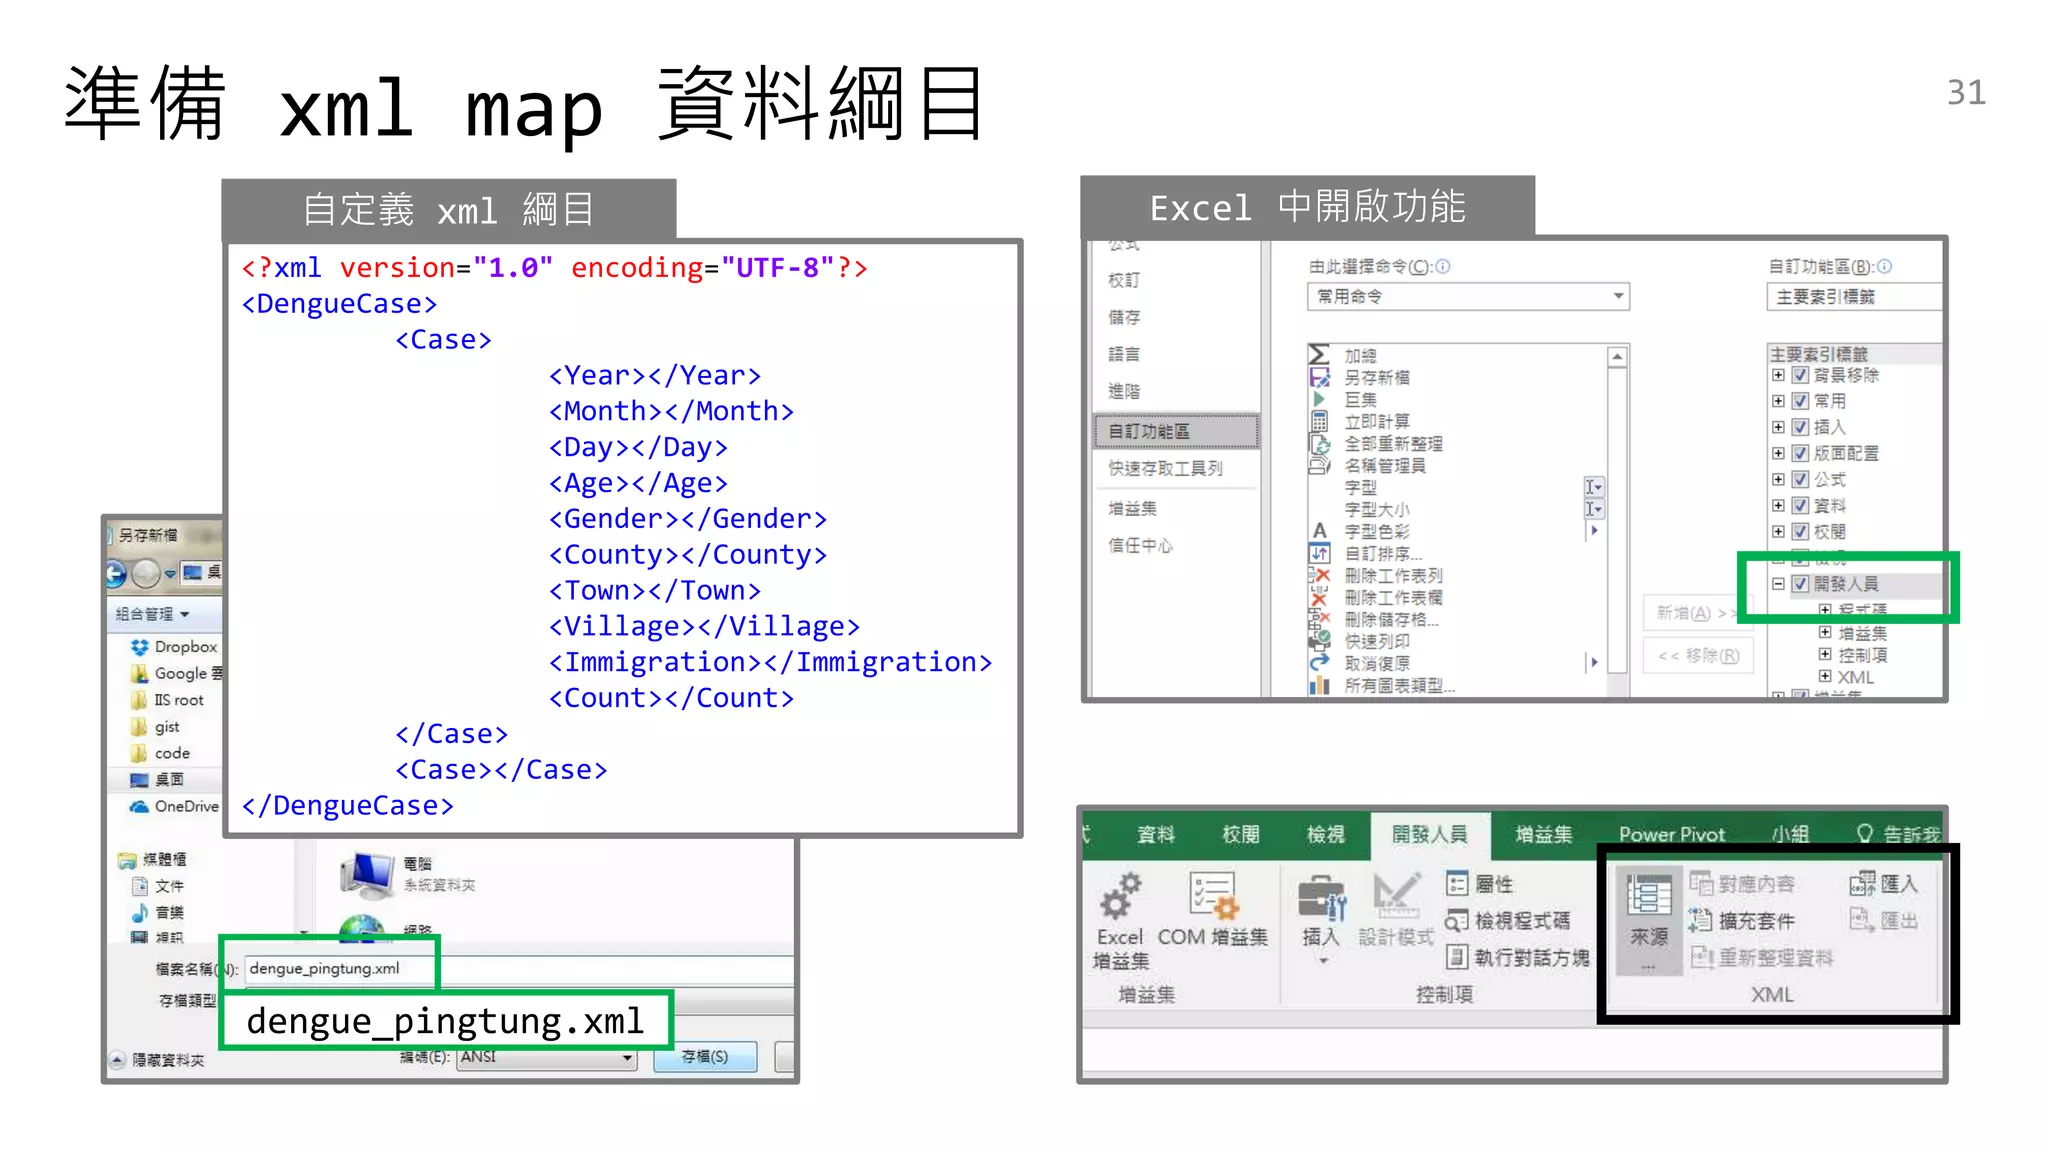Switch to the 檢視 ribbon tab
Image resolution: width=2048 pixels, height=1152 pixels.
pos(1326,834)
